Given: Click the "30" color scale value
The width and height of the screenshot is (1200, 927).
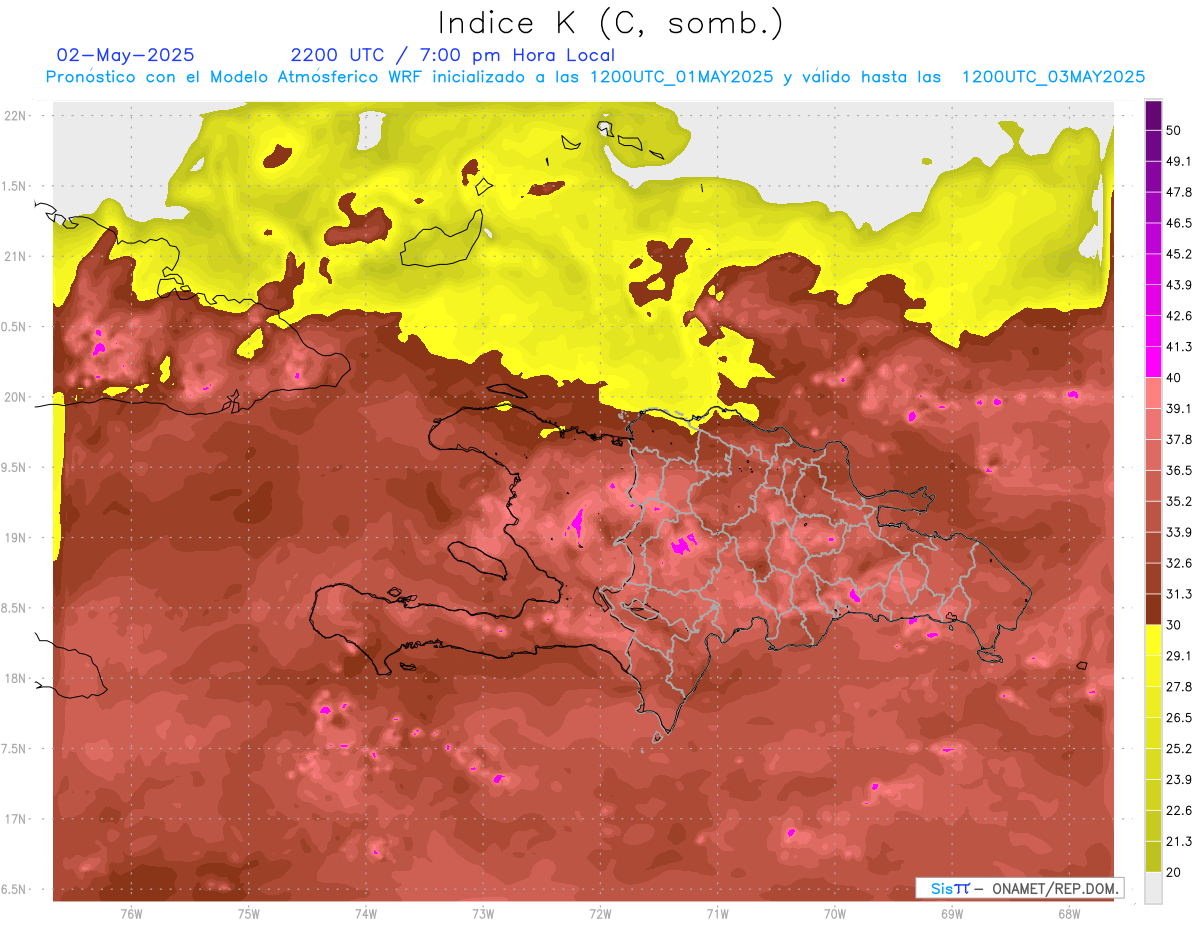Looking at the screenshot, I should (x=1174, y=625).
